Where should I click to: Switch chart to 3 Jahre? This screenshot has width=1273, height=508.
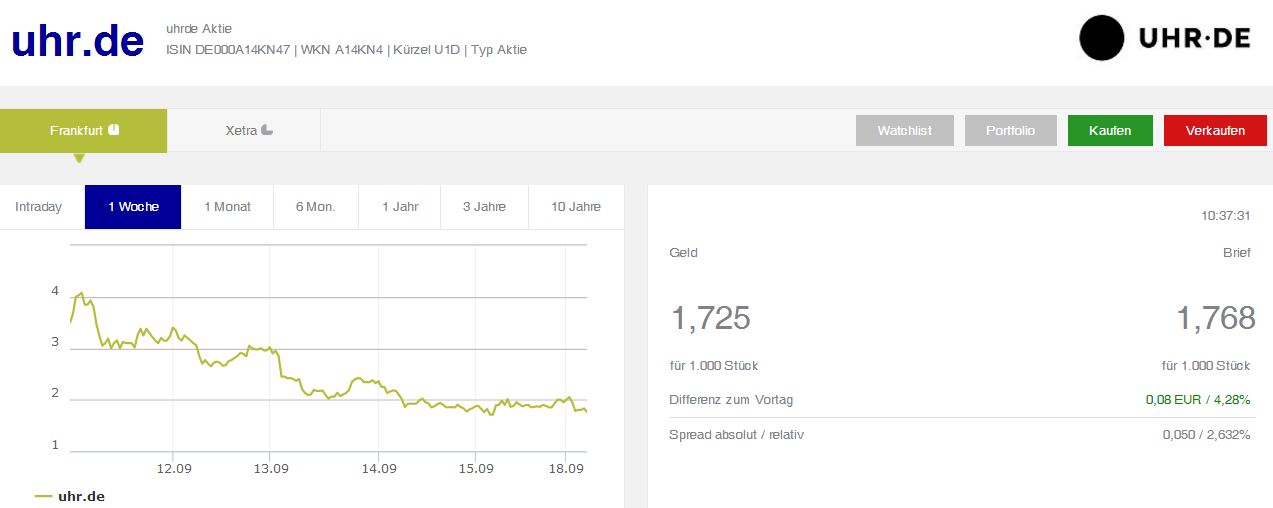coord(484,207)
